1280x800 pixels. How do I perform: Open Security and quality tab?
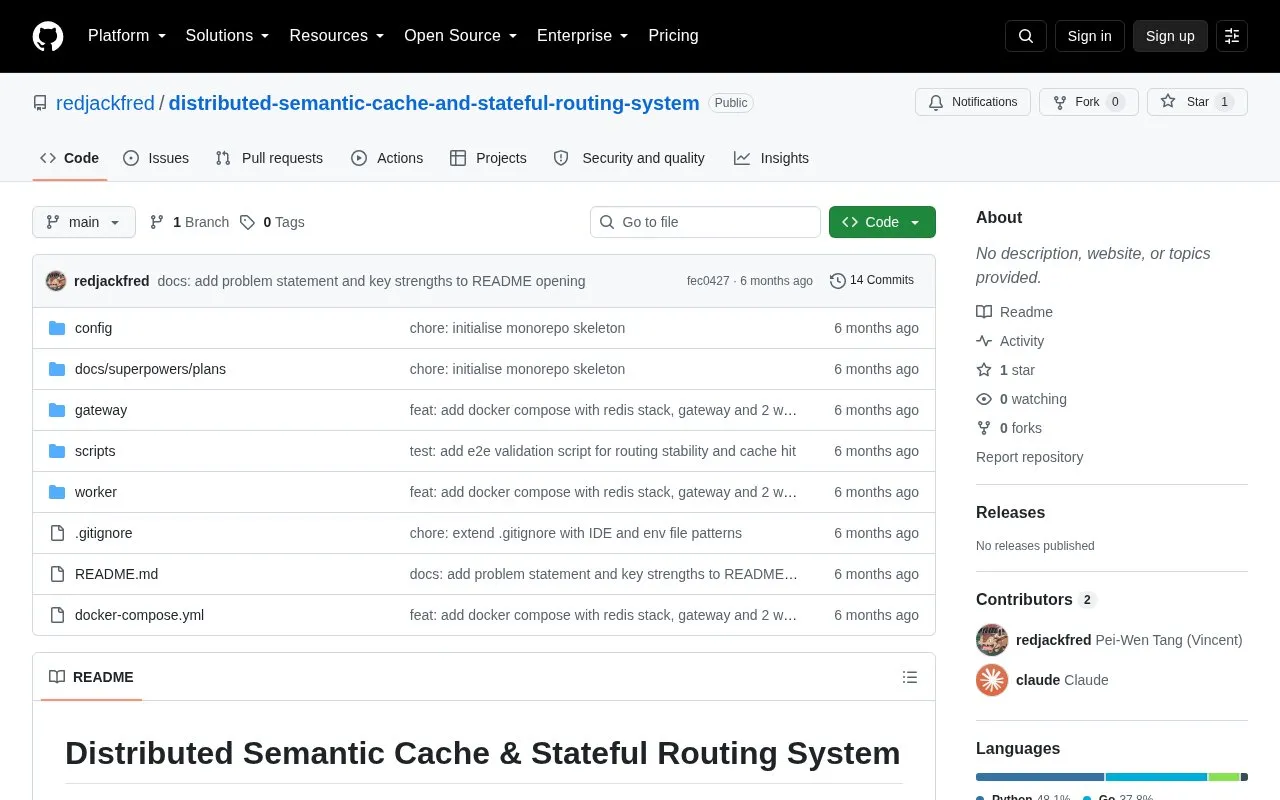pos(629,158)
